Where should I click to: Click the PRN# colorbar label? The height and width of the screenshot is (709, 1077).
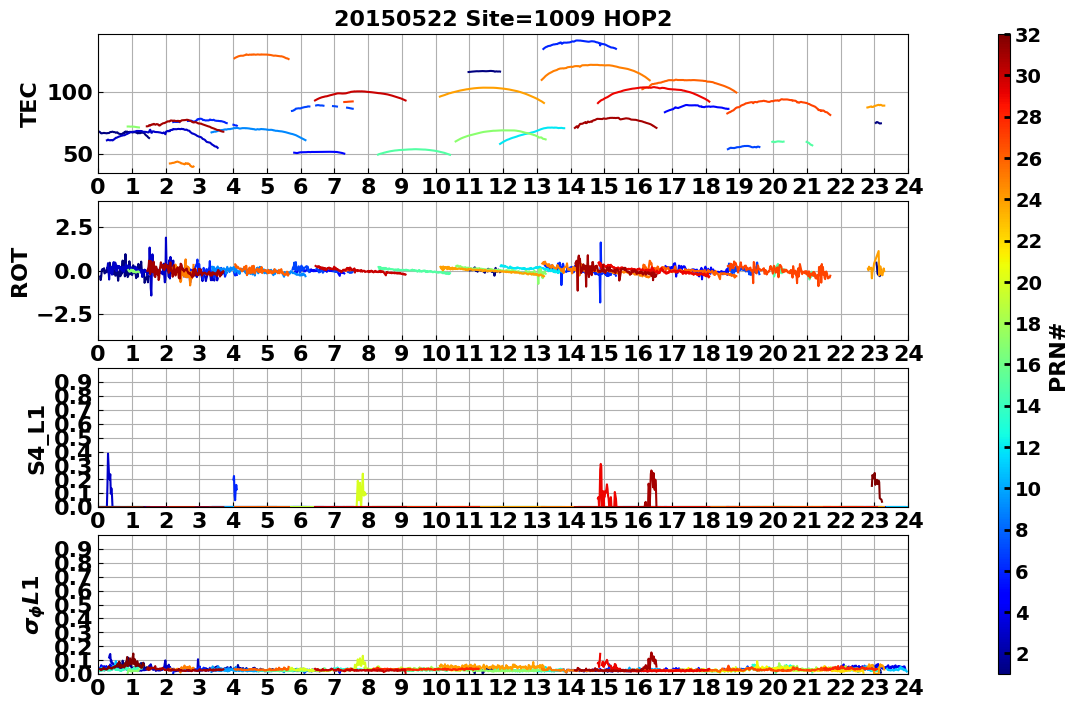coord(1058,358)
